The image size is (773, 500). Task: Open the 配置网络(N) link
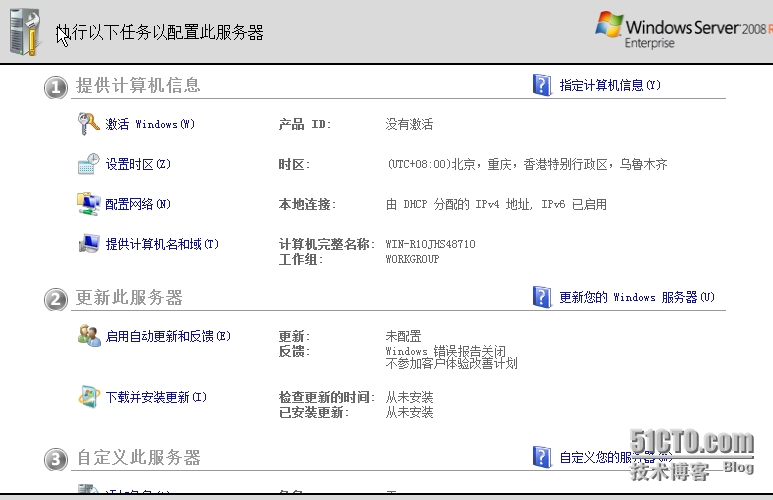(x=138, y=204)
